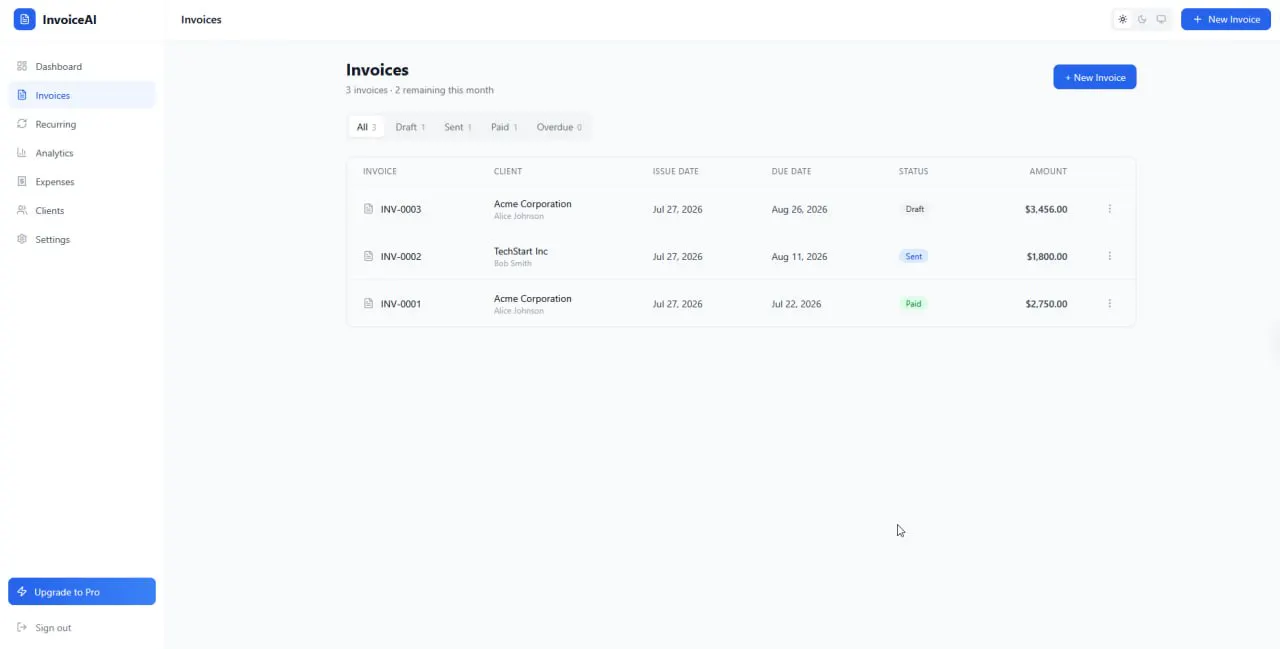The height and width of the screenshot is (649, 1280).
Task: Click the lightning icon on Upgrade button
Action: (22, 591)
